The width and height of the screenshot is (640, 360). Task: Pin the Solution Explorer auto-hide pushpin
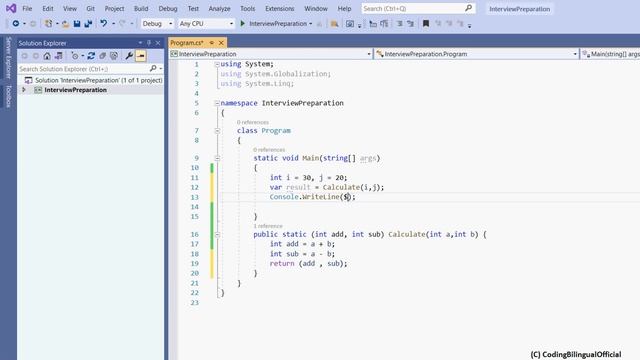click(149, 43)
